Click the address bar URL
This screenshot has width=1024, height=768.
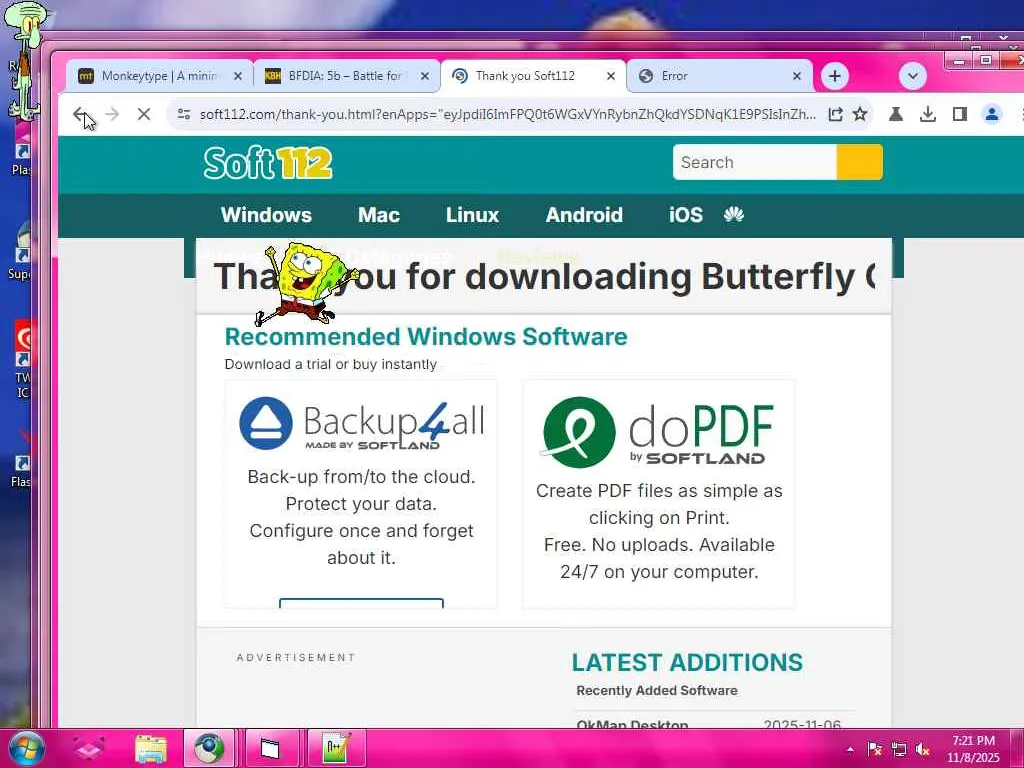[507, 114]
